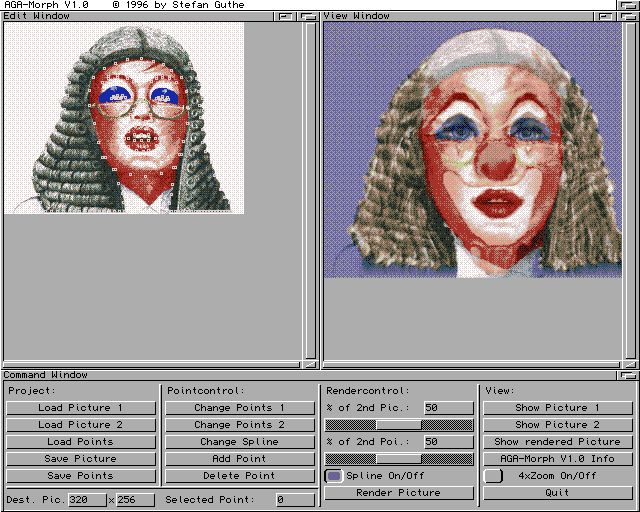Toggle the Spline On/Off checkbox
The image size is (640, 512).
tap(334, 476)
